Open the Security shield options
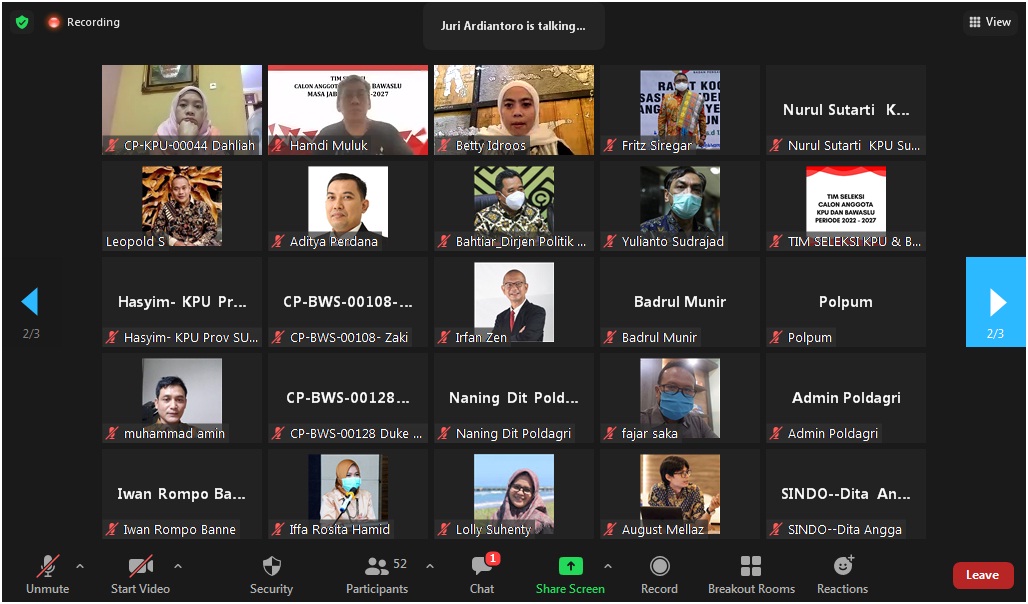The width and height of the screenshot is (1028, 604). (x=271, y=575)
